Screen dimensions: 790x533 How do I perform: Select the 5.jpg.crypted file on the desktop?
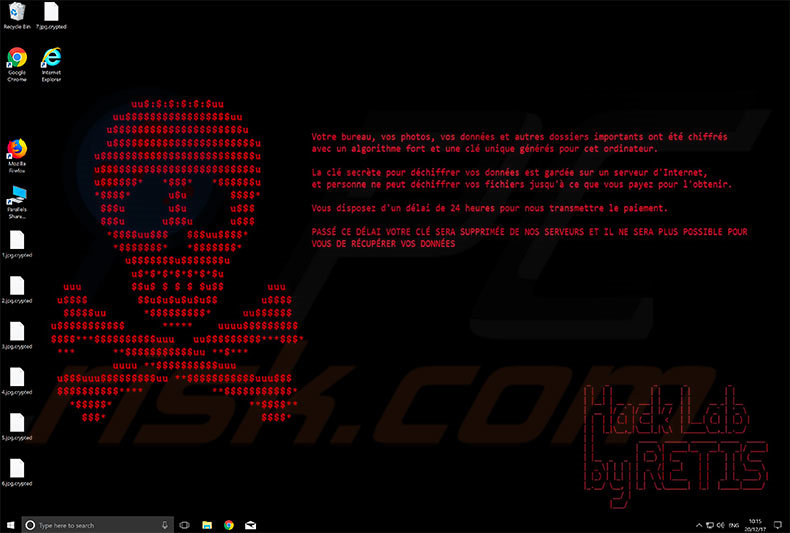click(17, 427)
